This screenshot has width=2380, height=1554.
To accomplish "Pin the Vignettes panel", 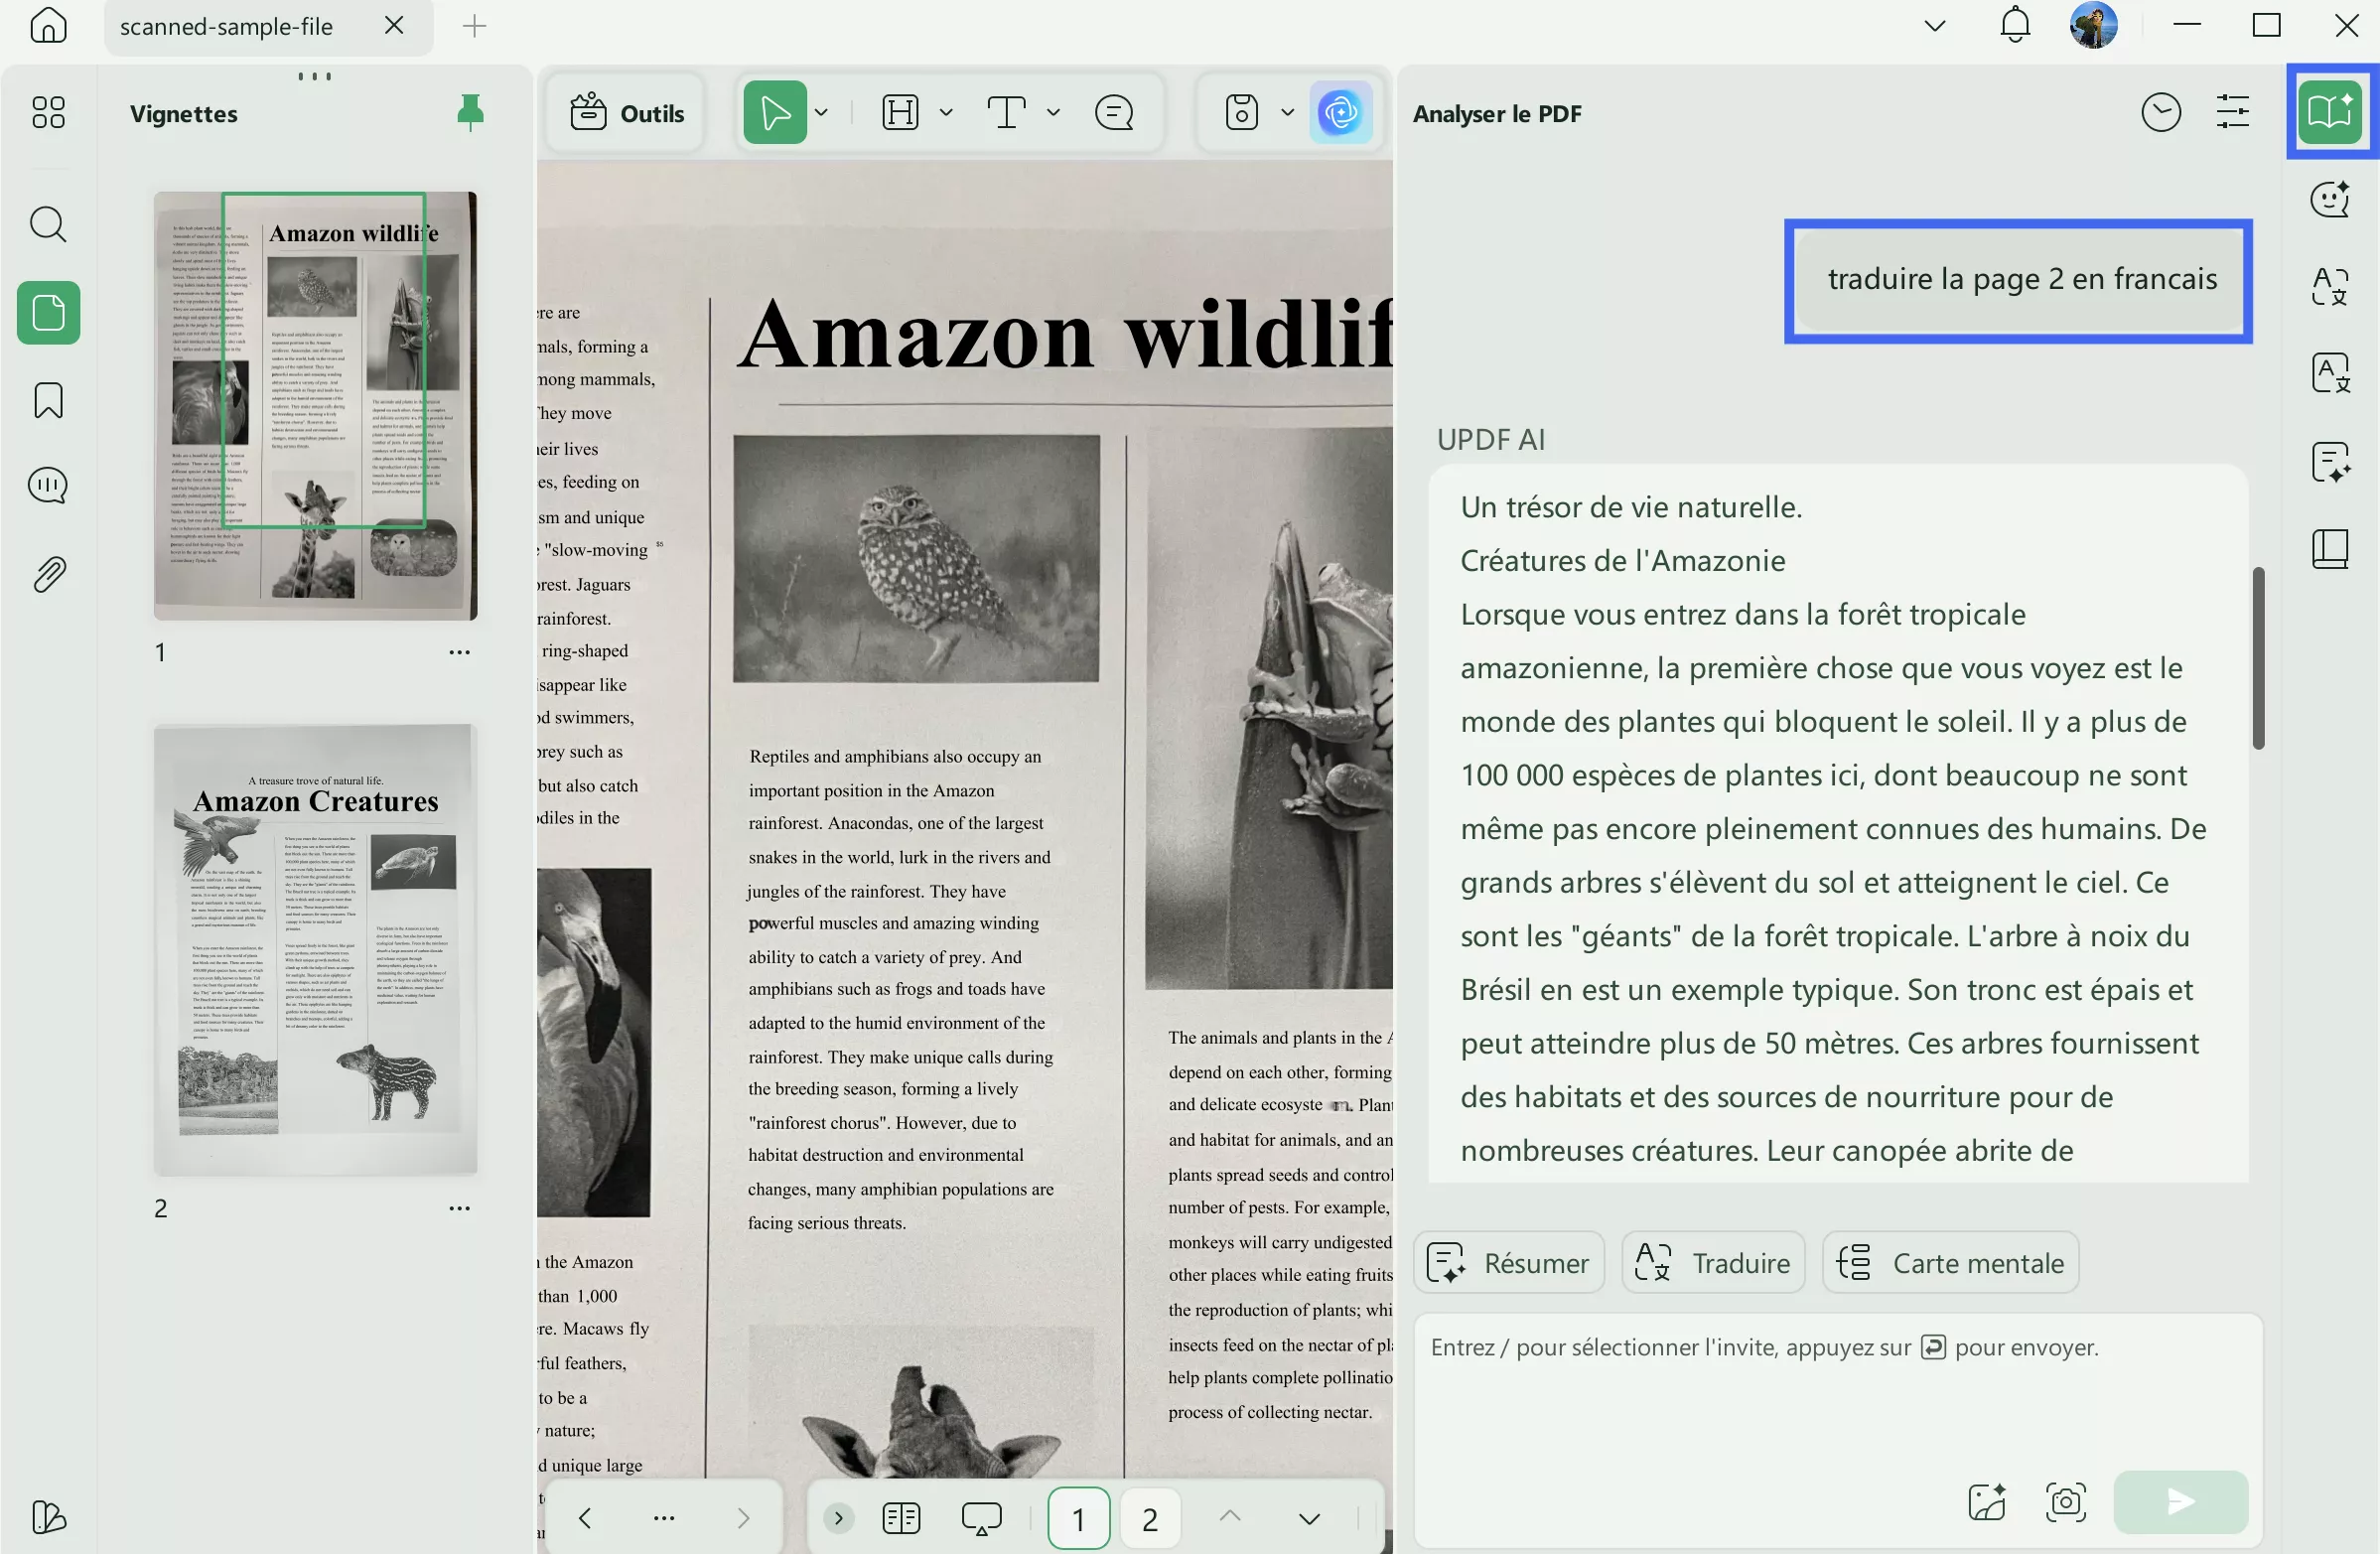I will click(470, 112).
